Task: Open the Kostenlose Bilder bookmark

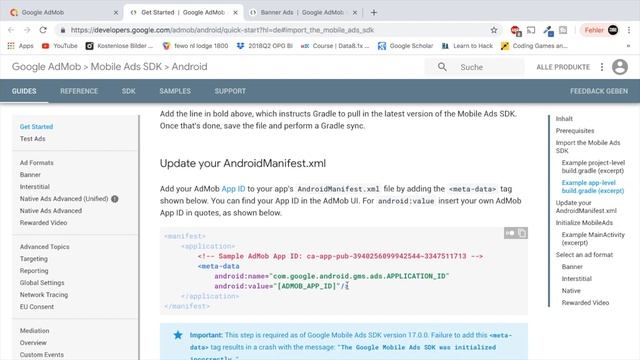Action: coord(119,46)
